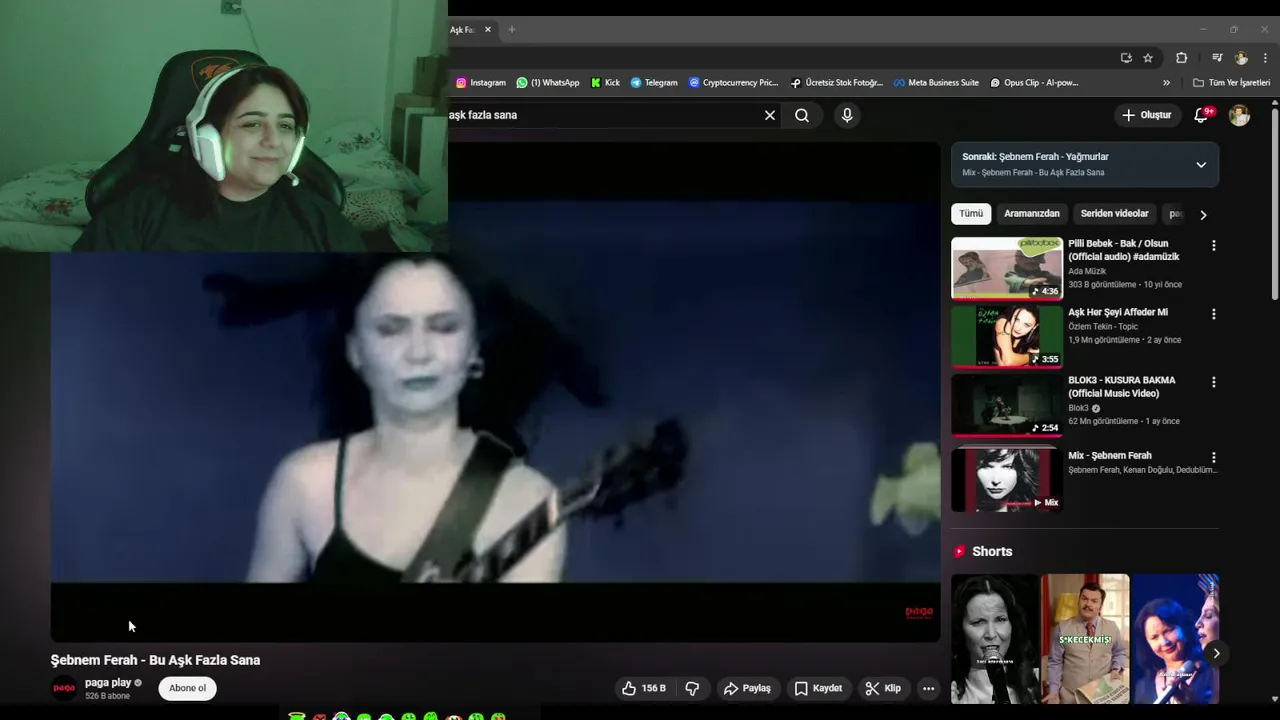The height and width of the screenshot is (720, 1280).
Task: Open more actions three-dot button under video
Action: (928, 688)
